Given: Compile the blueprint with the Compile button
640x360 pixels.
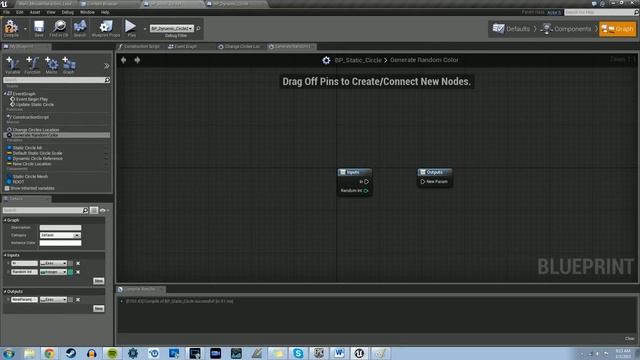Looking at the screenshot, I should (x=11, y=29).
